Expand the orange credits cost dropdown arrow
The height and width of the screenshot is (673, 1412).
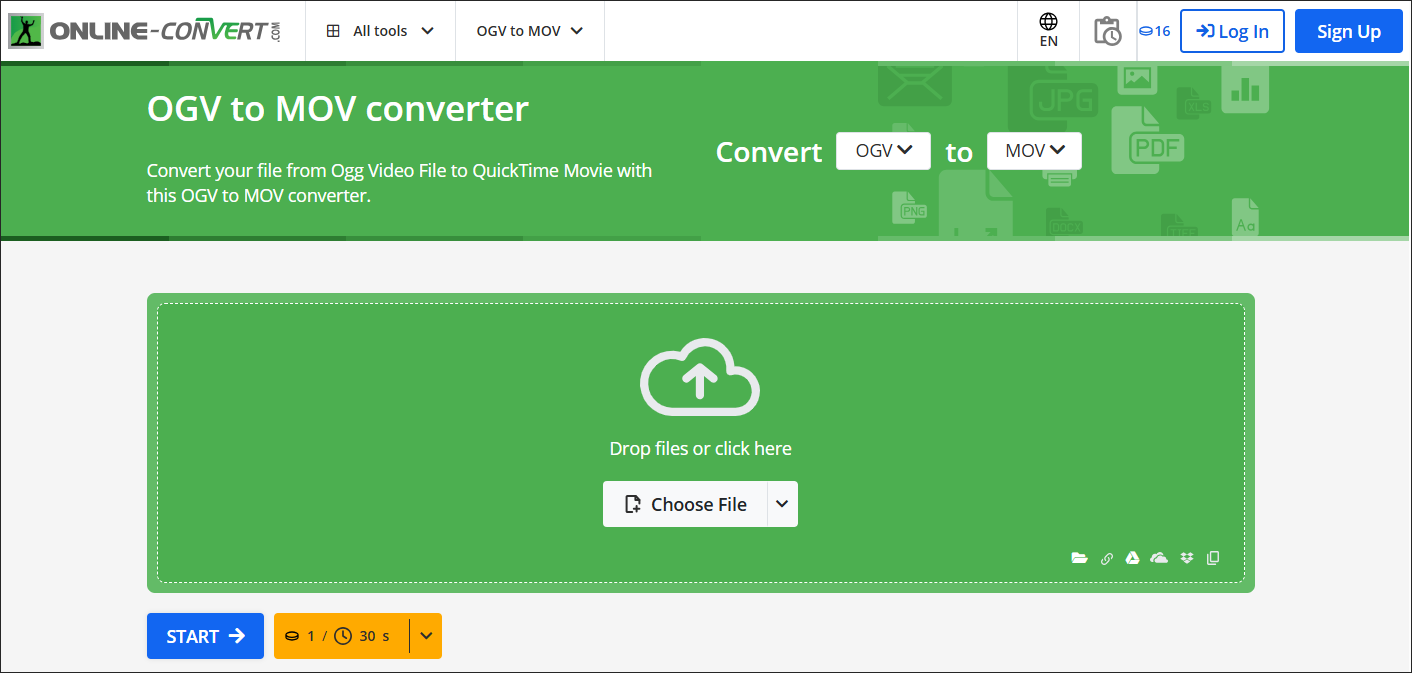pos(426,636)
